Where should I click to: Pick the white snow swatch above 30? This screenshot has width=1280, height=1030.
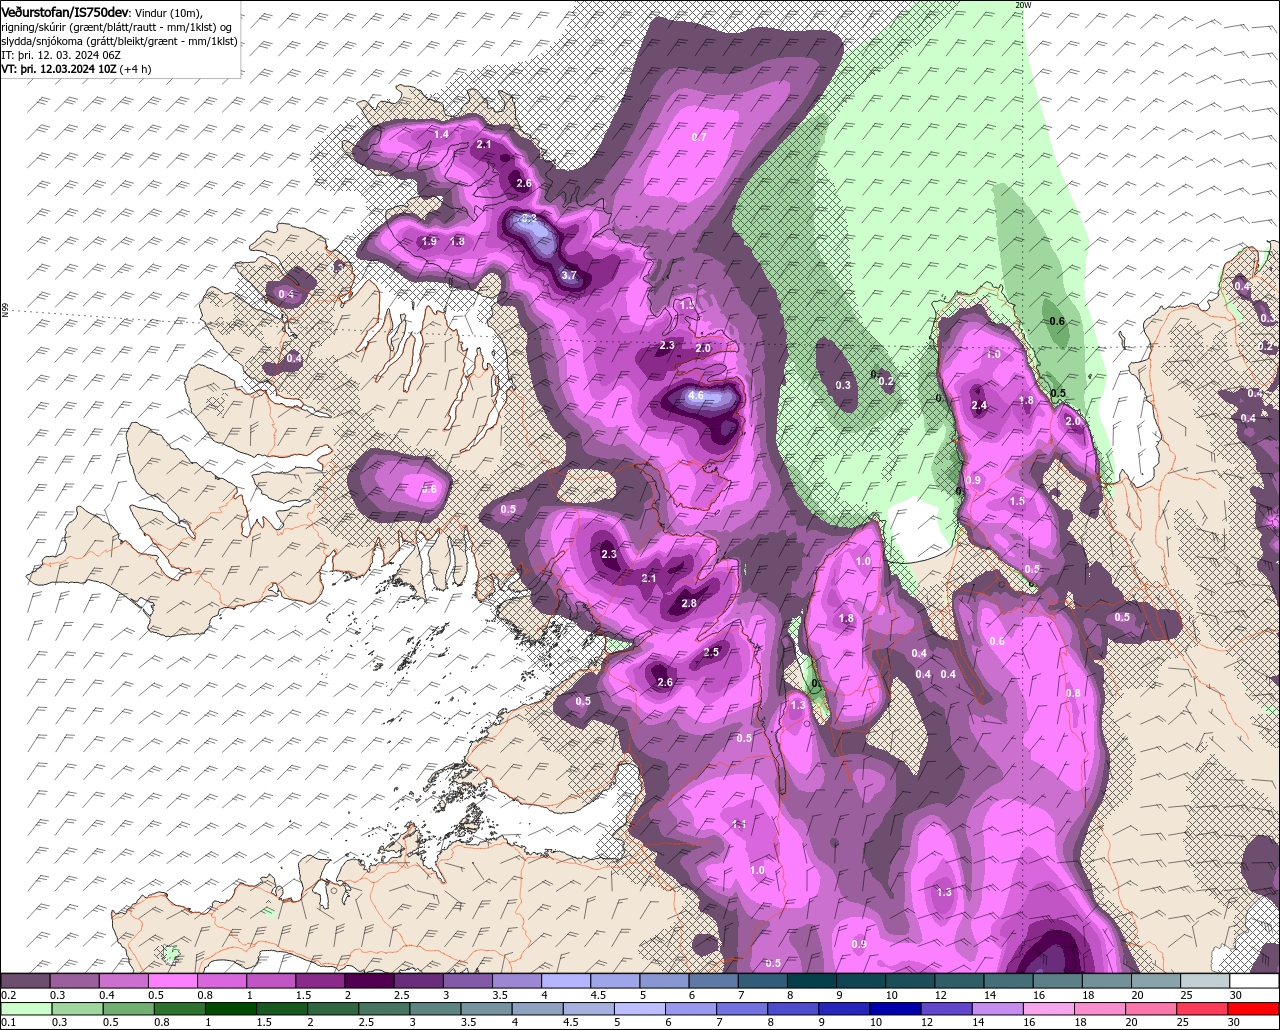(x=1255, y=981)
